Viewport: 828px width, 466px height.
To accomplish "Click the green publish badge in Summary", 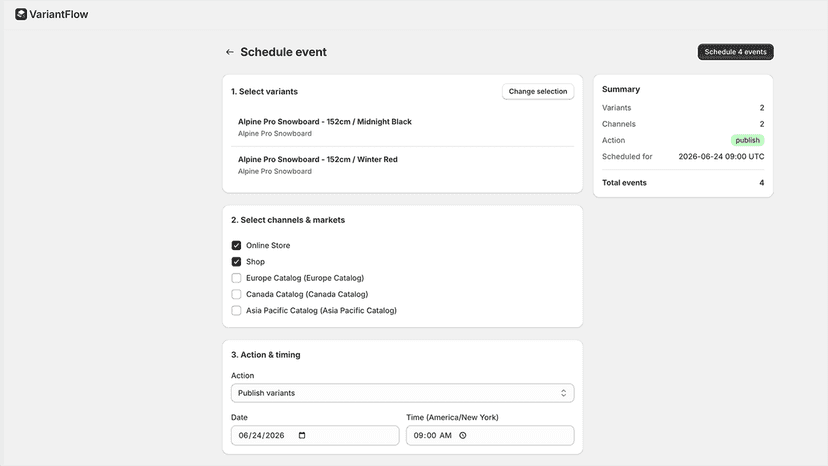I will tap(747, 140).
